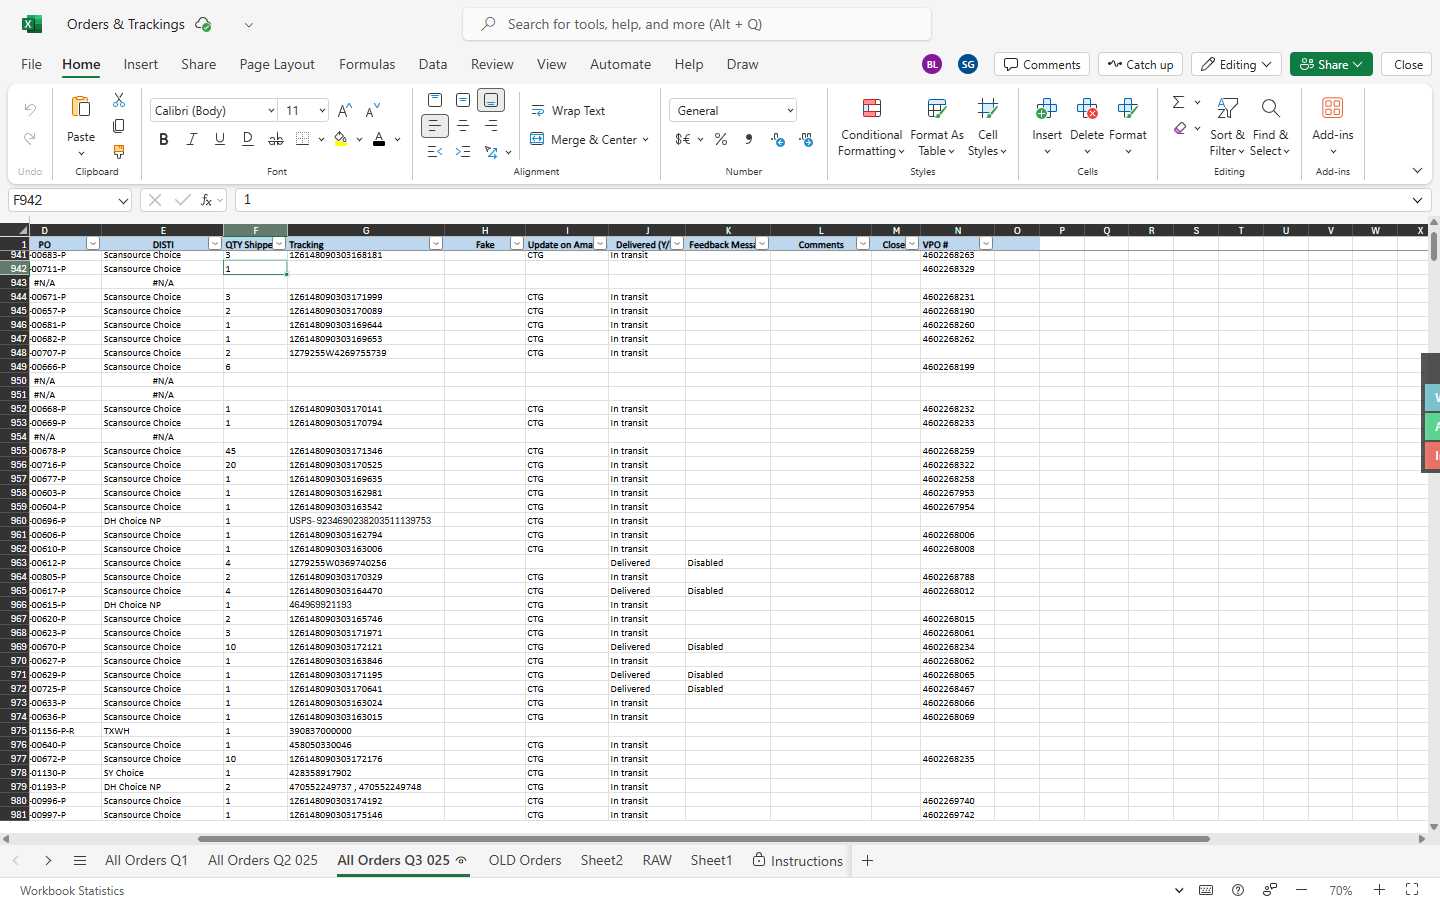The height and width of the screenshot is (900, 1440).
Task: Increase font size icon
Action: (345, 110)
